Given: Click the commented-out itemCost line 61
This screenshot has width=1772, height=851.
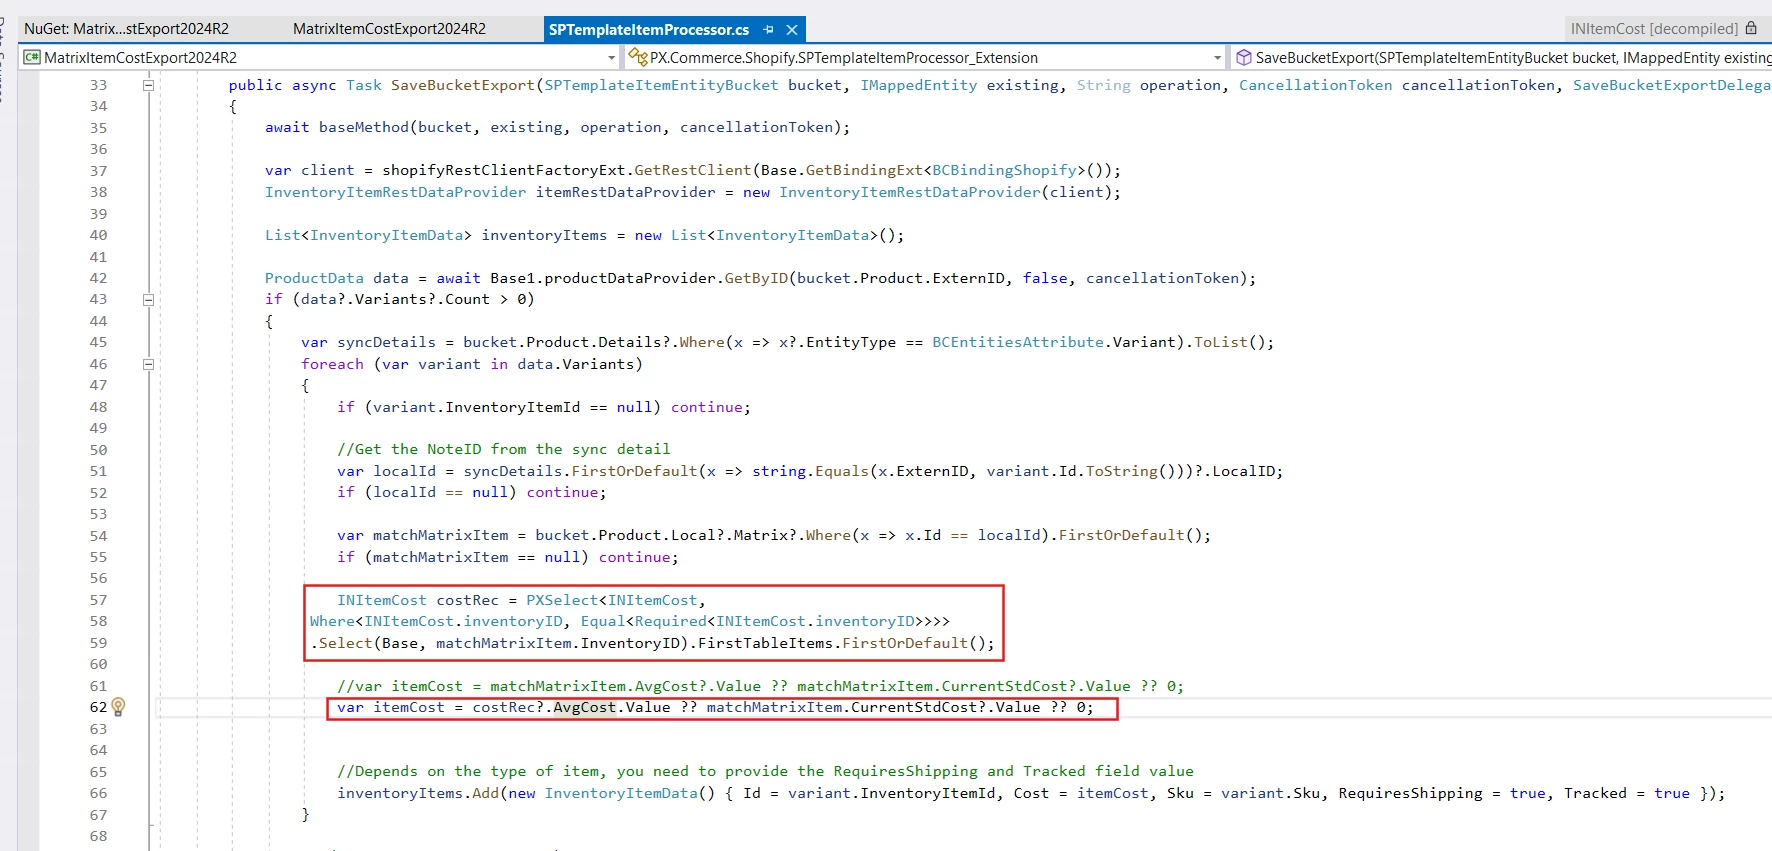Looking at the screenshot, I should [x=761, y=686].
